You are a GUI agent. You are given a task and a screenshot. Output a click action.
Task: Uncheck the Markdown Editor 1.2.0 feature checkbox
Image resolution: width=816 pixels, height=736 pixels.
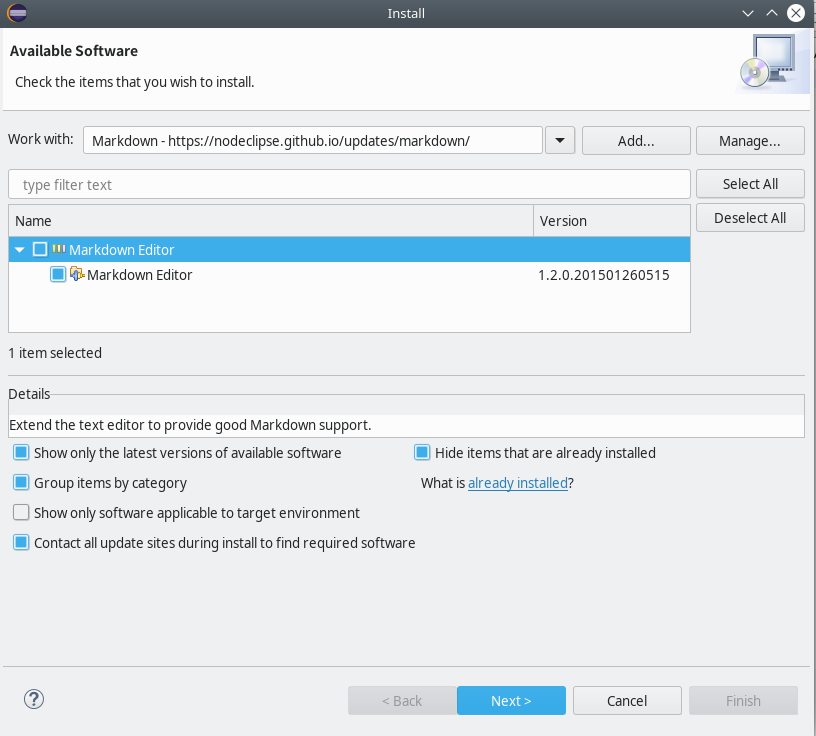pos(58,274)
